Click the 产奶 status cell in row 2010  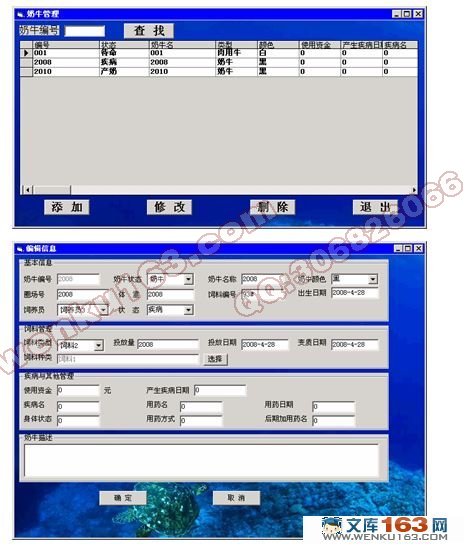click(125, 72)
